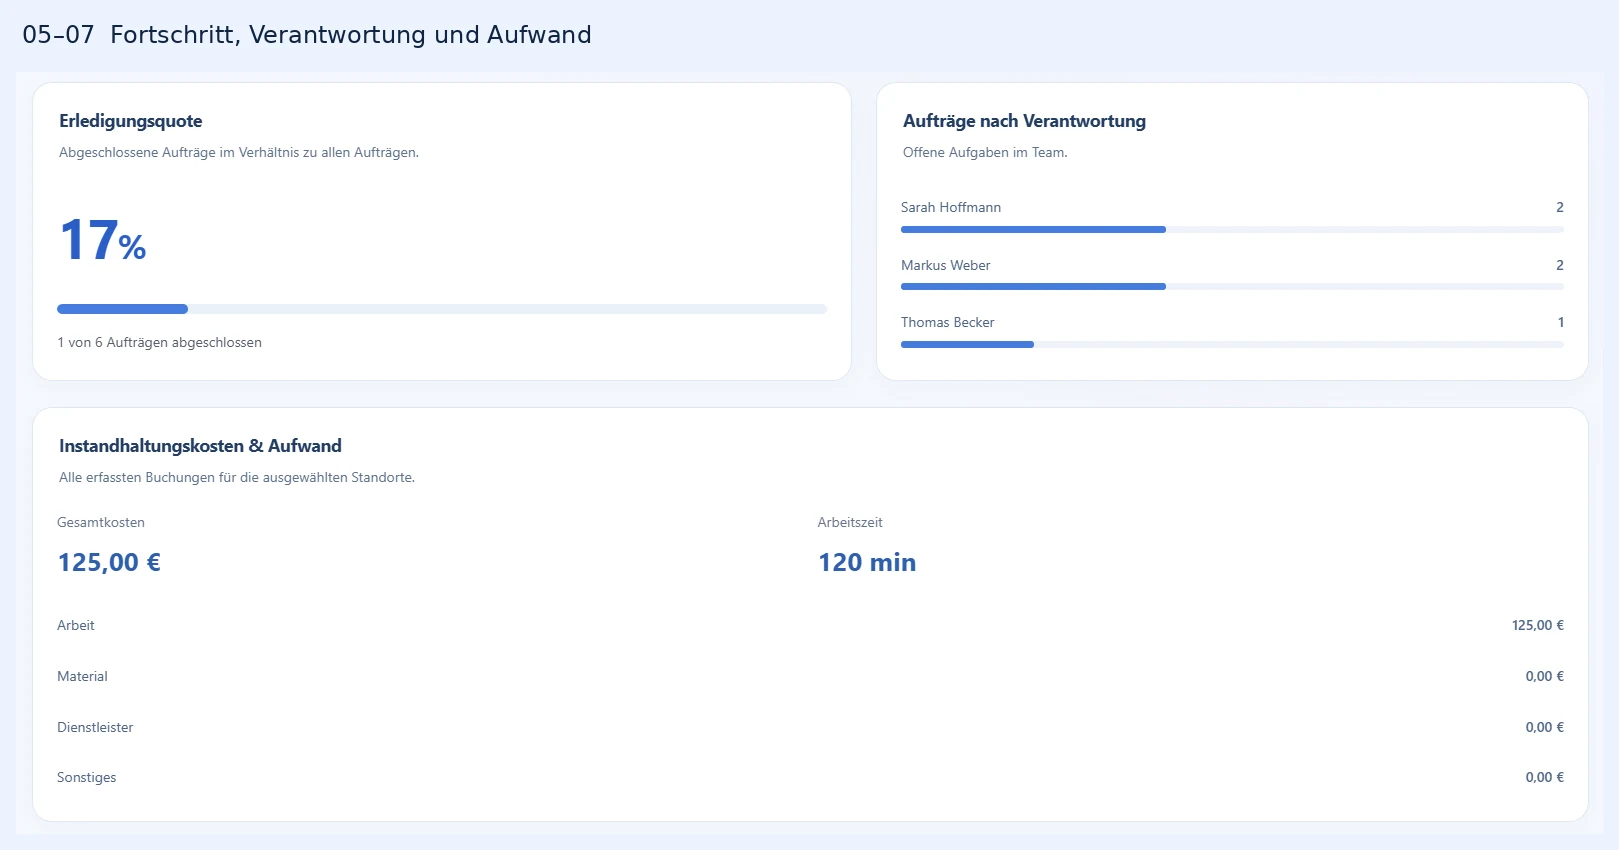Click the 'Abgeschlossene Aufträge im Verhältnis' description
1619x850 pixels.
click(239, 152)
